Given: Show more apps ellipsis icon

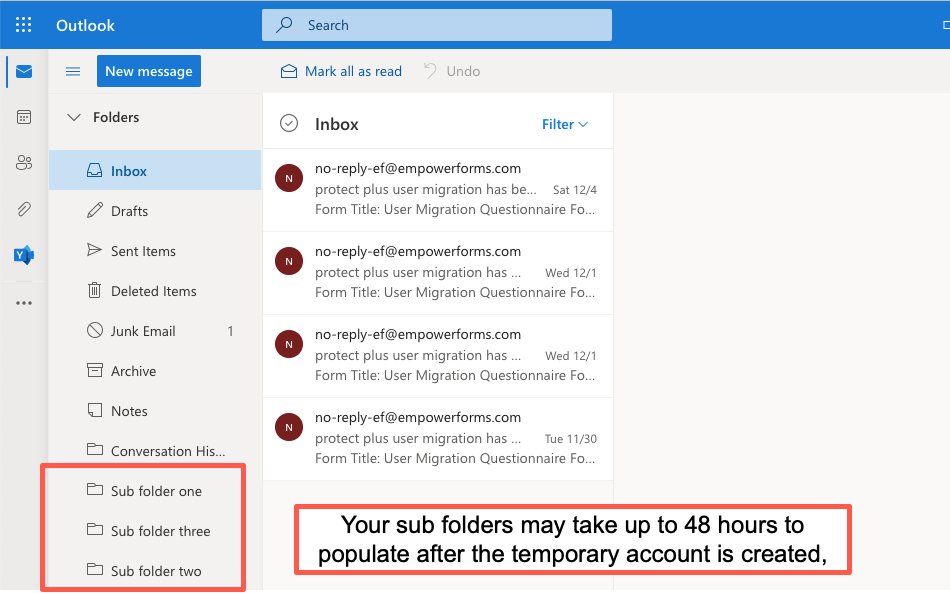Looking at the screenshot, I should (x=24, y=303).
